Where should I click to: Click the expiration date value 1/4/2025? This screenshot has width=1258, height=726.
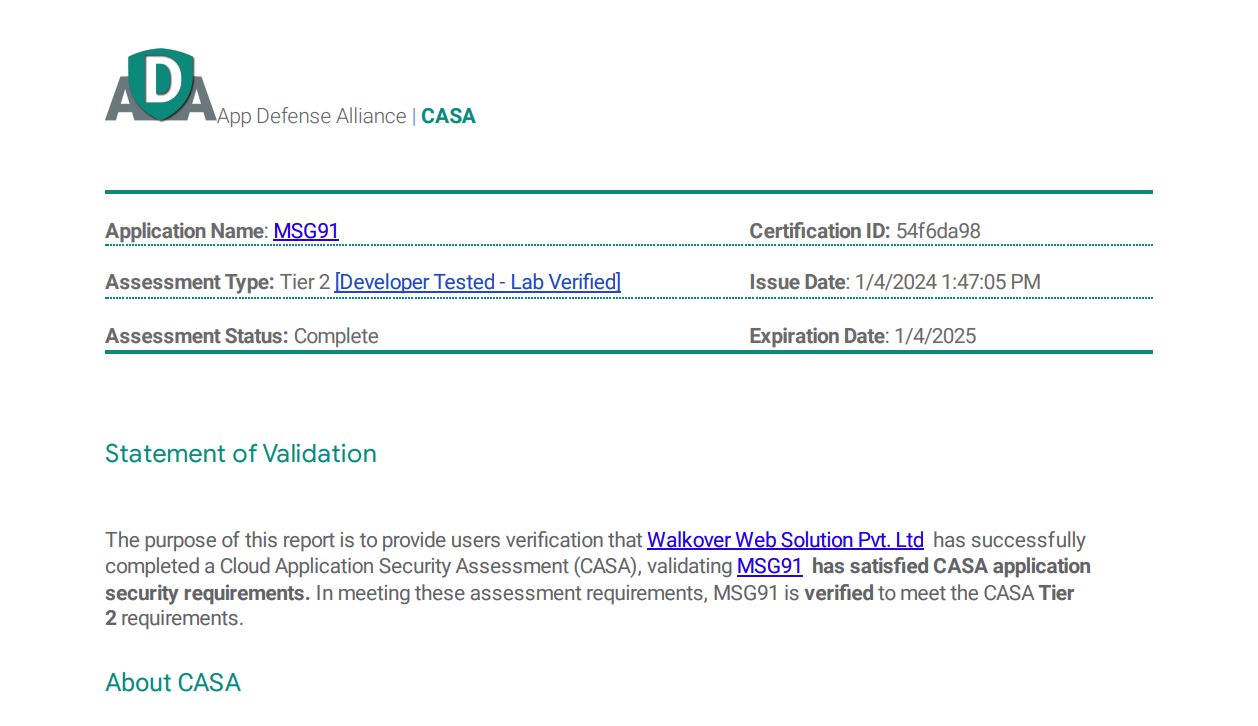[934, 336]
